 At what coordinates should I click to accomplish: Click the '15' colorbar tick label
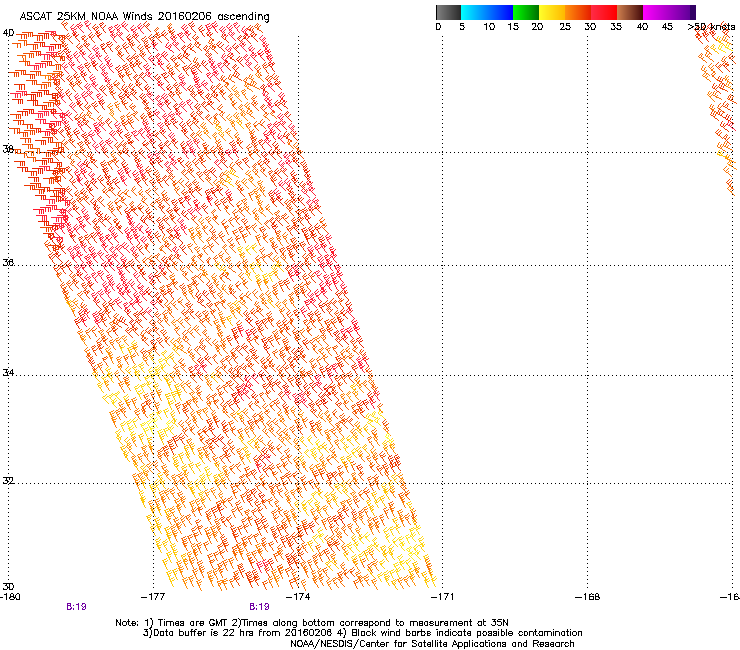click(513, 27)
